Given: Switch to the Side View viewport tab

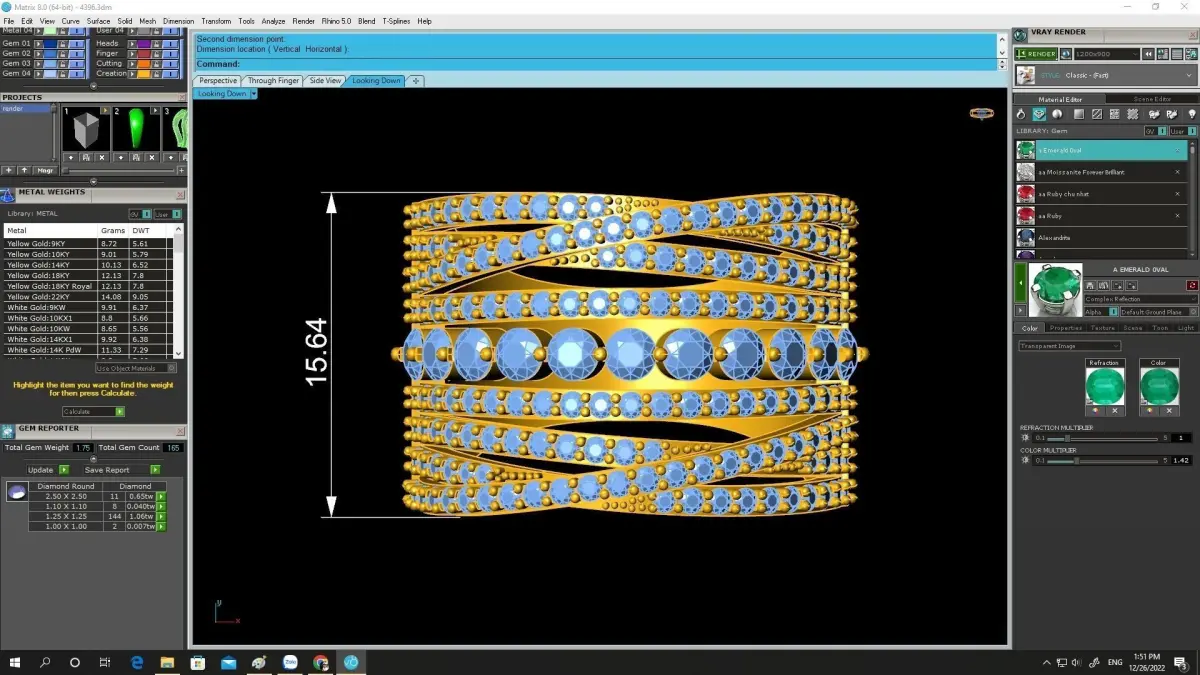Looking at the screenshot, I should tap(325, 80).
